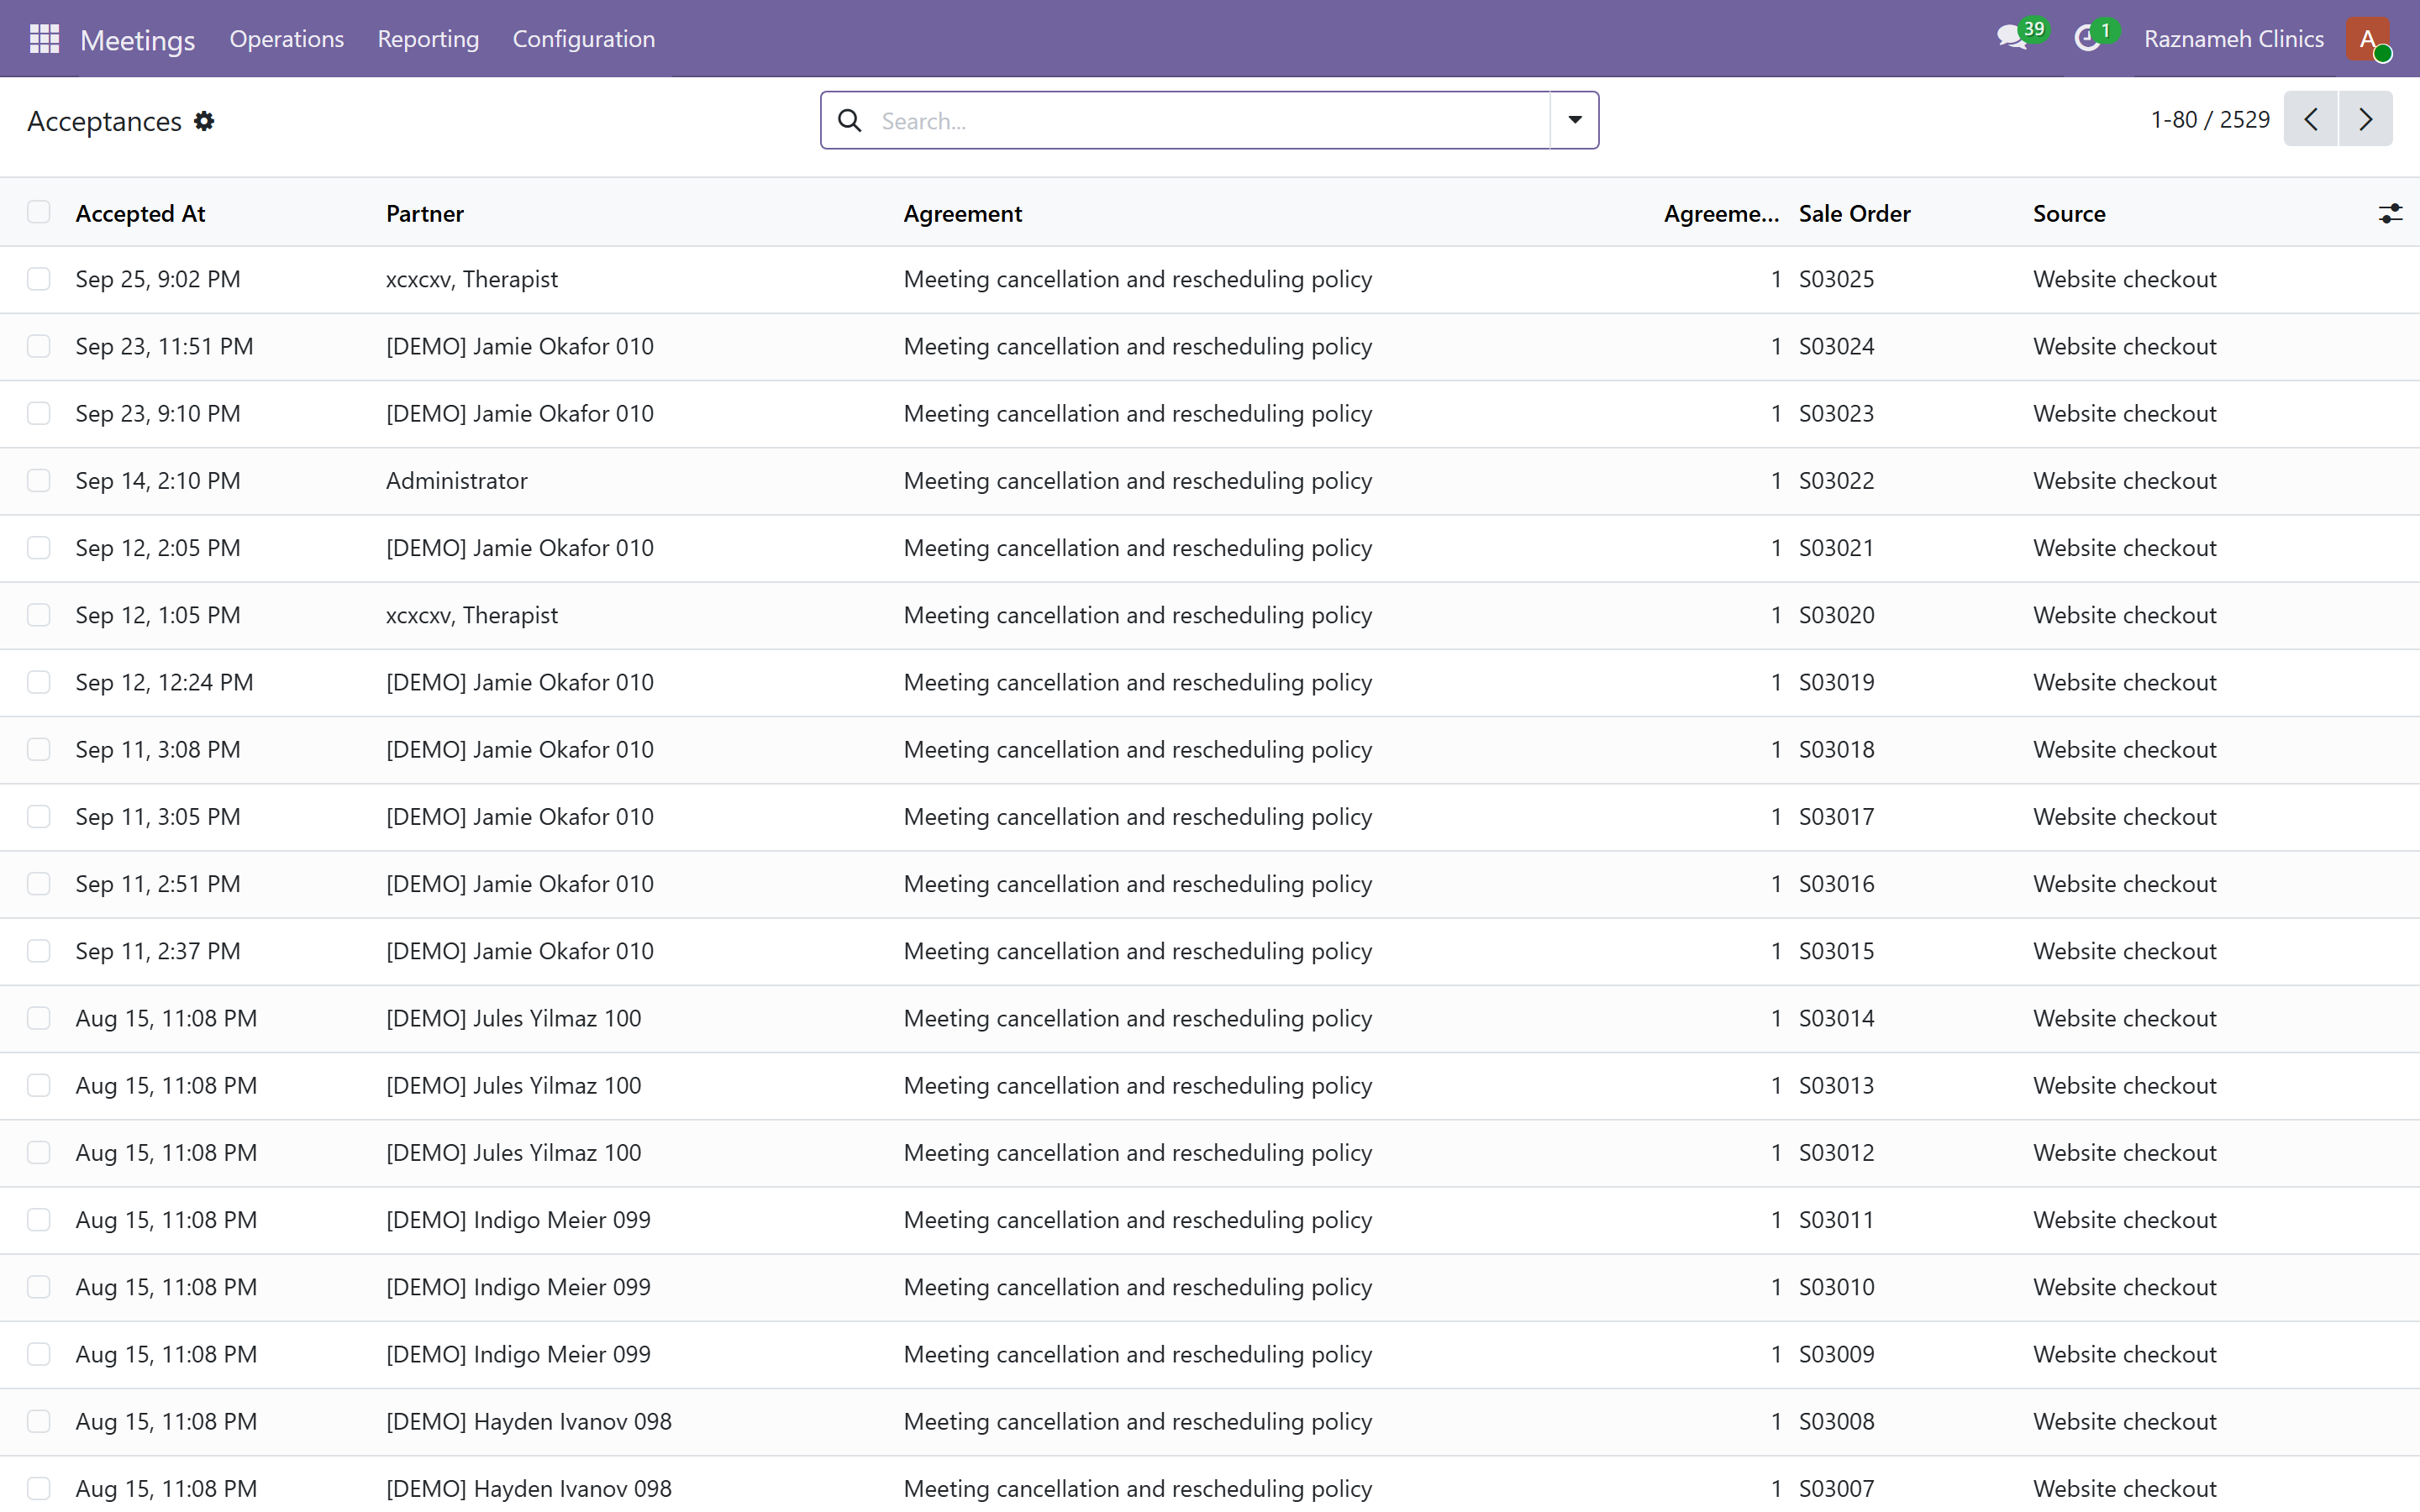Screen dimensions: 2420x1512
Task: Go to previous page arrow
Action: [x=2311, y=119]
